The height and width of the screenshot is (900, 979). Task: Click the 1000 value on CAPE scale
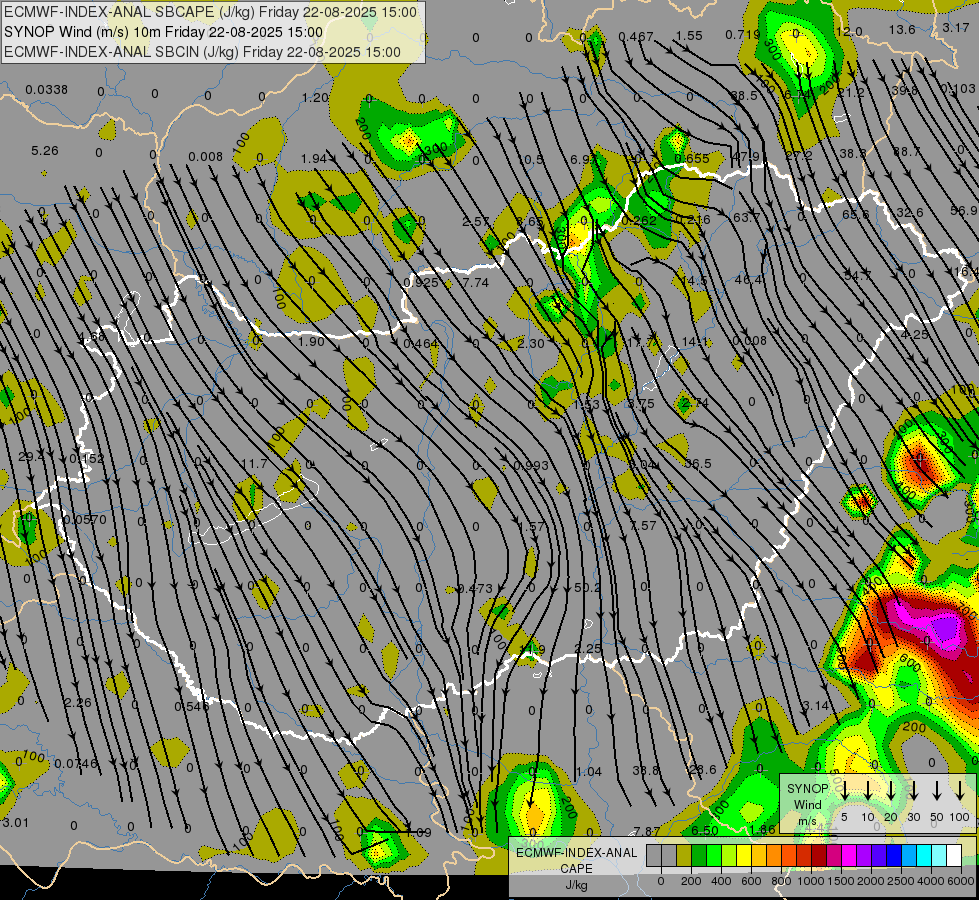tap(811, 881)
